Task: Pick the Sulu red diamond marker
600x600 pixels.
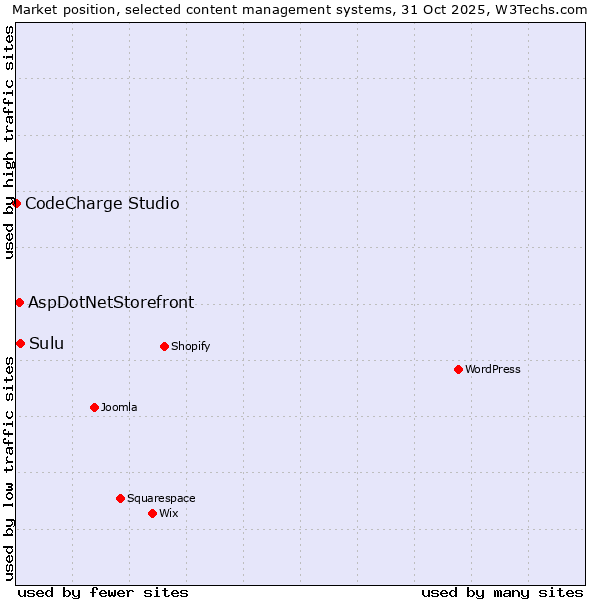Action: [x=20, y=343]
